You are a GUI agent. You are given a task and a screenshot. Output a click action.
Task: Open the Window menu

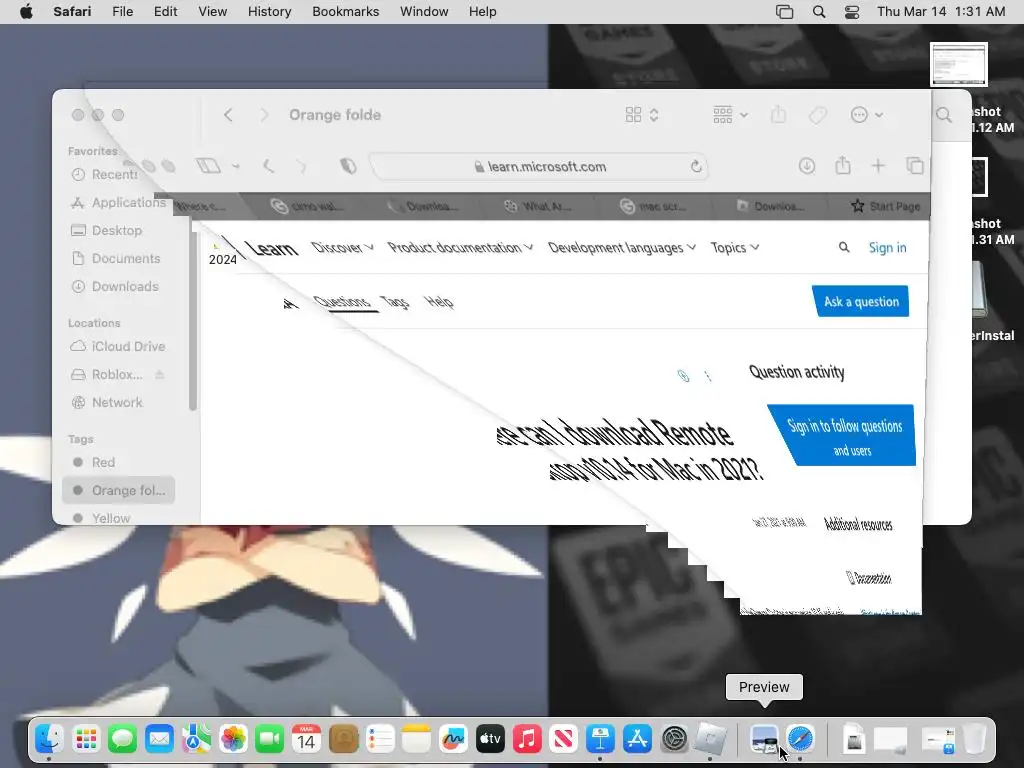(x=424, y=12)
